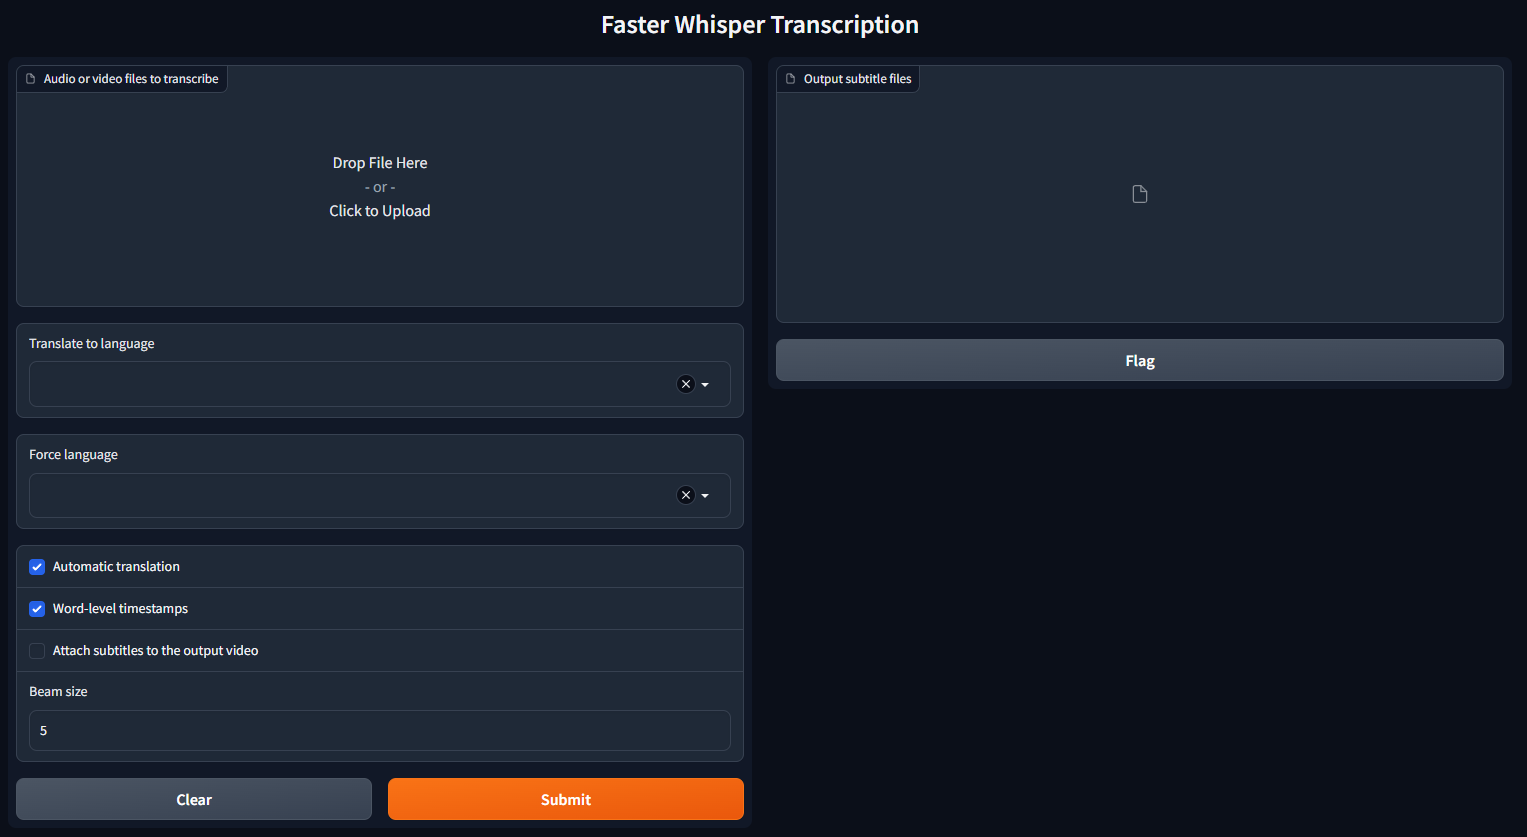Click the Translate to language label

tap(92, 343)
